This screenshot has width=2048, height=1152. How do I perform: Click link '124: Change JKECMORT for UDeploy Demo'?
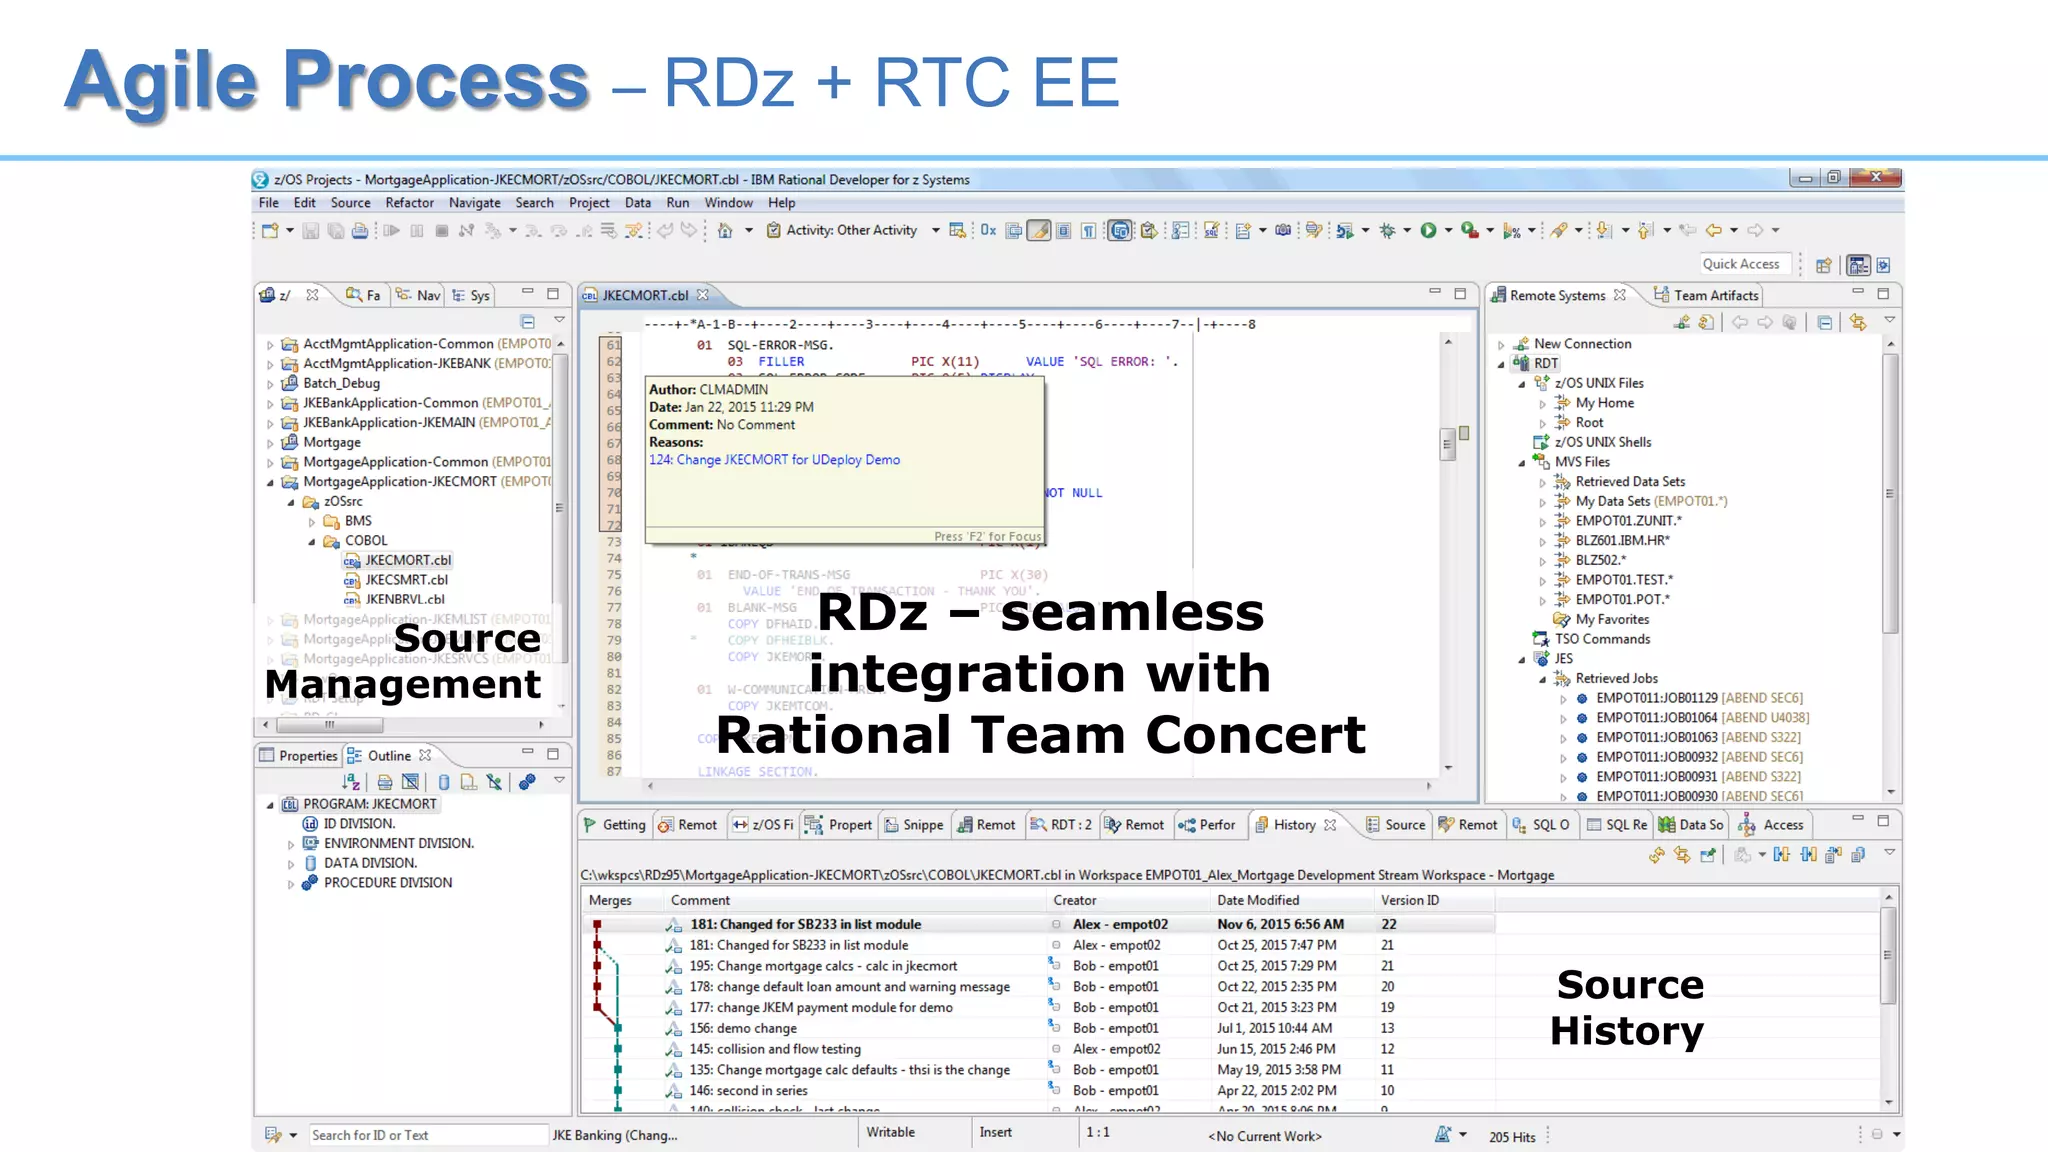pos(775,460)
